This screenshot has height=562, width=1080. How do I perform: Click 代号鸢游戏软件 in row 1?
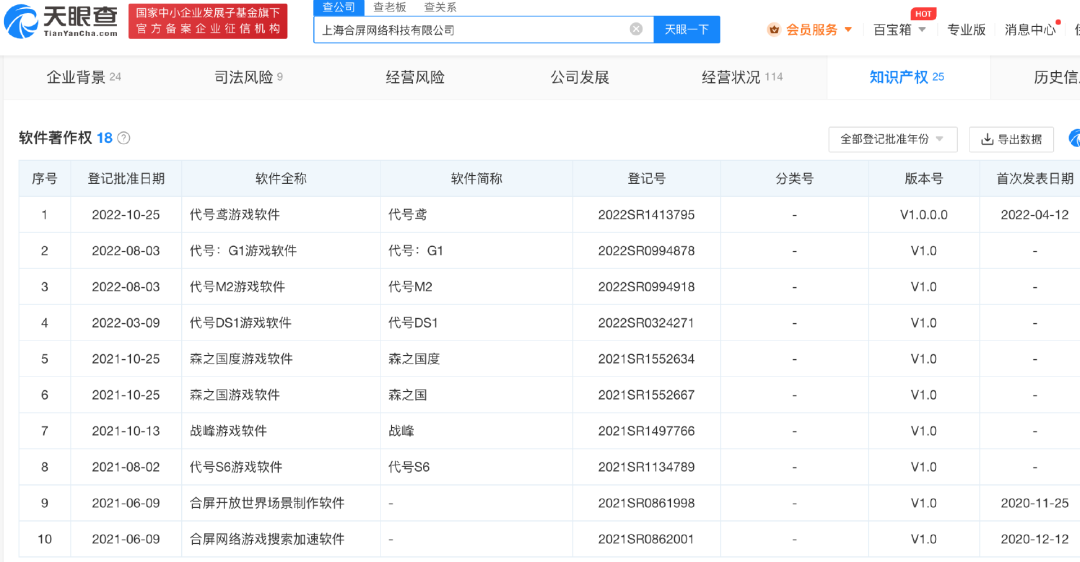pos(235,215)
